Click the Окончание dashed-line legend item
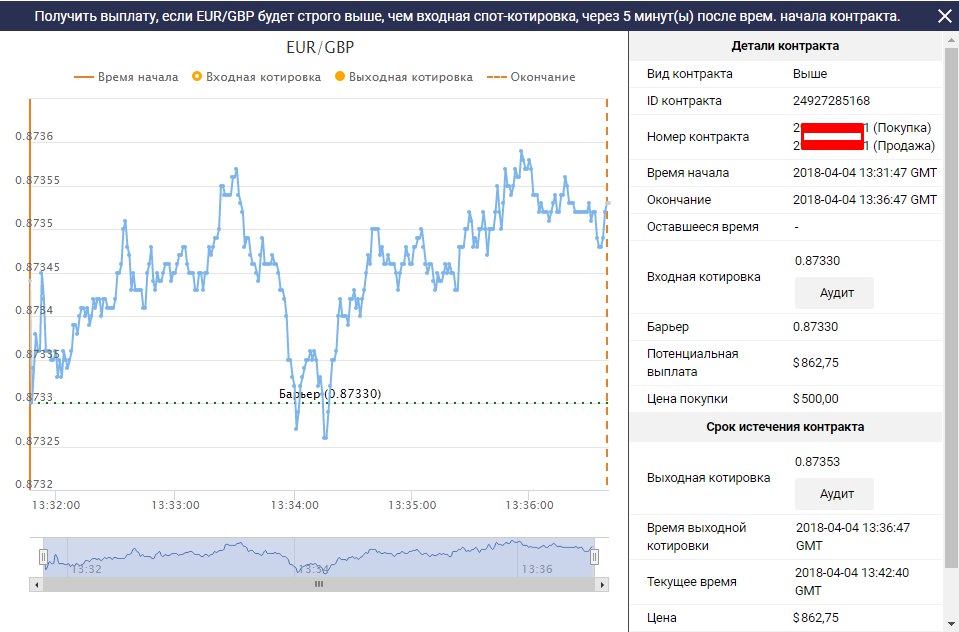Image resolution: width=959 pixels, height=632 pixels. 531,77
